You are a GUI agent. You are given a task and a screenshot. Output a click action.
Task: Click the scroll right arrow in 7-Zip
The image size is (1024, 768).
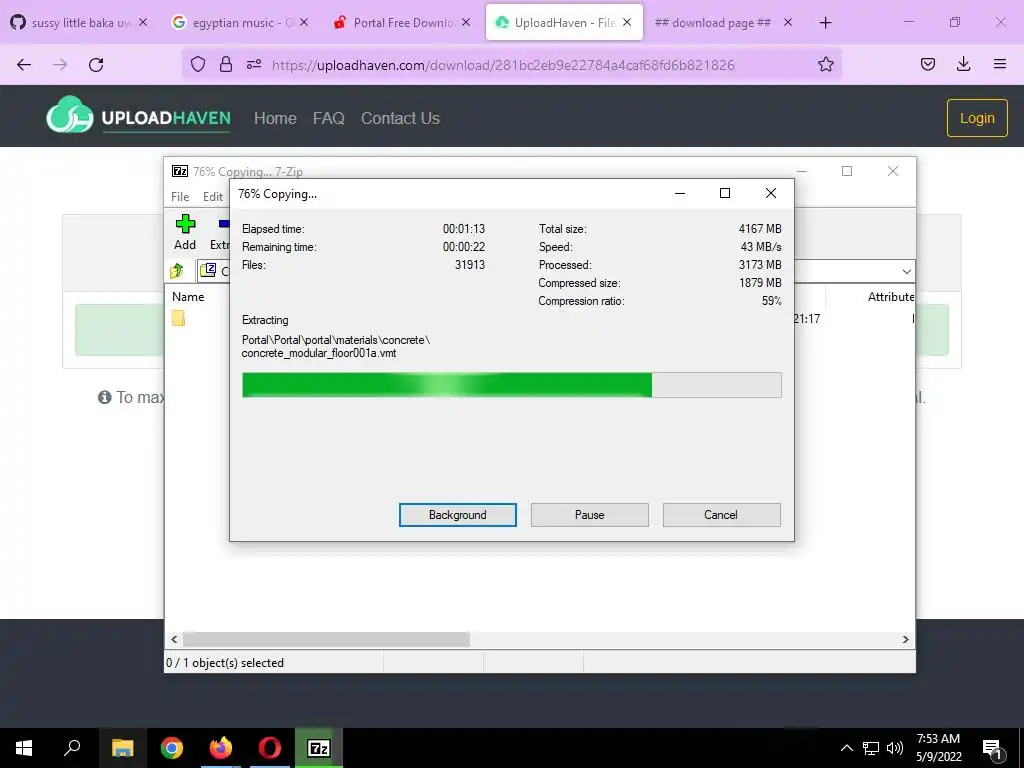coord(905,639)
